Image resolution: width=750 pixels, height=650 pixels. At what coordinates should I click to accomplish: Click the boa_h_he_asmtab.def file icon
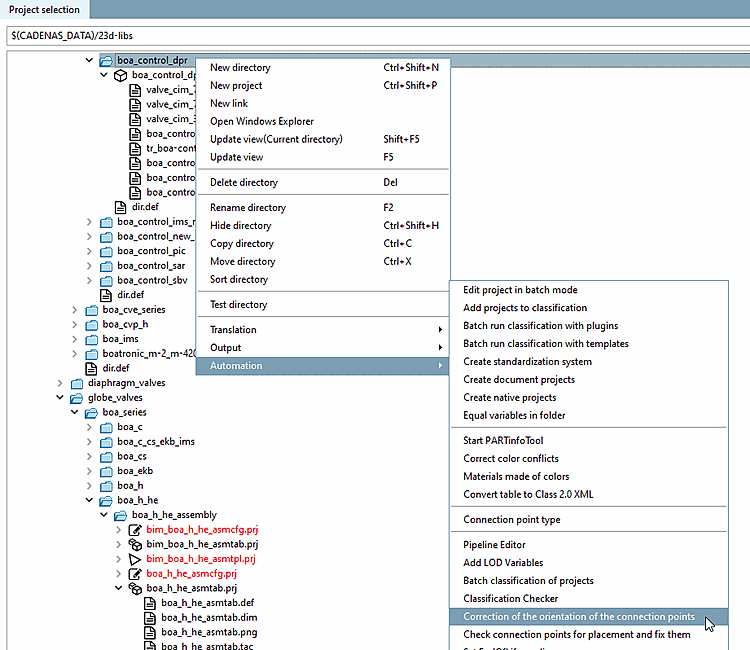[150, 604]
